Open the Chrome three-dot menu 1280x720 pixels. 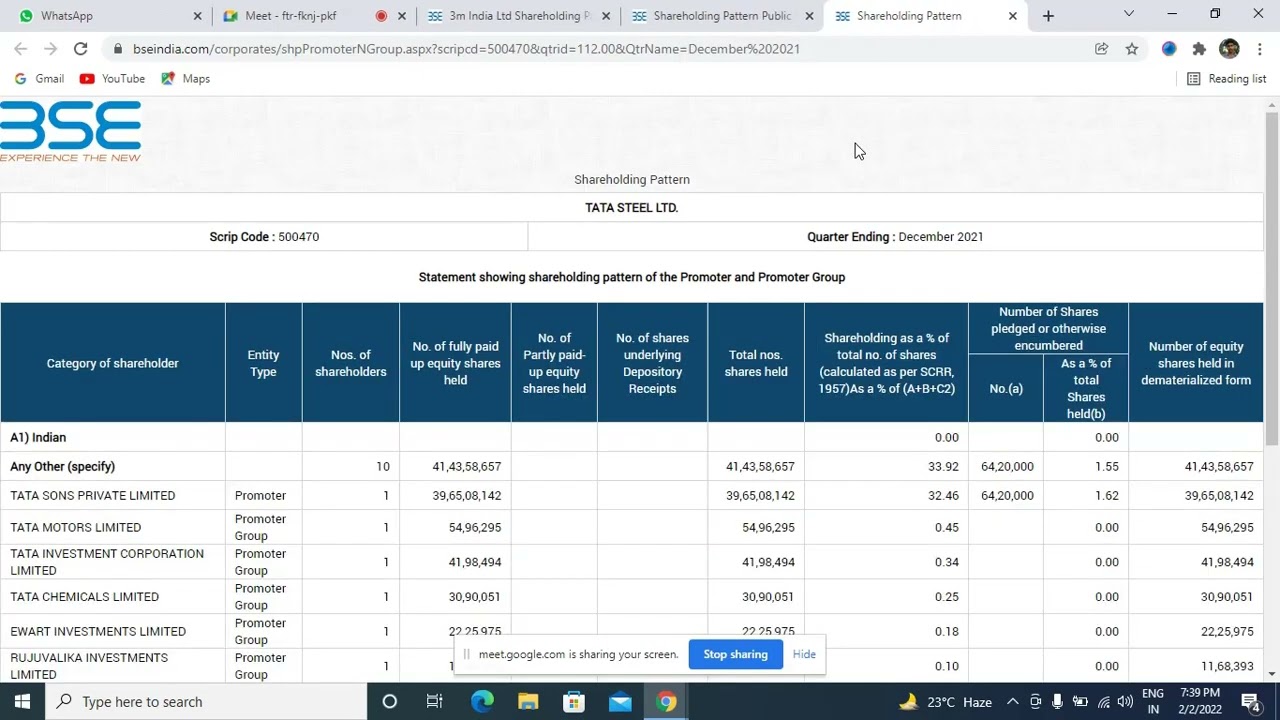(1259, 49)
